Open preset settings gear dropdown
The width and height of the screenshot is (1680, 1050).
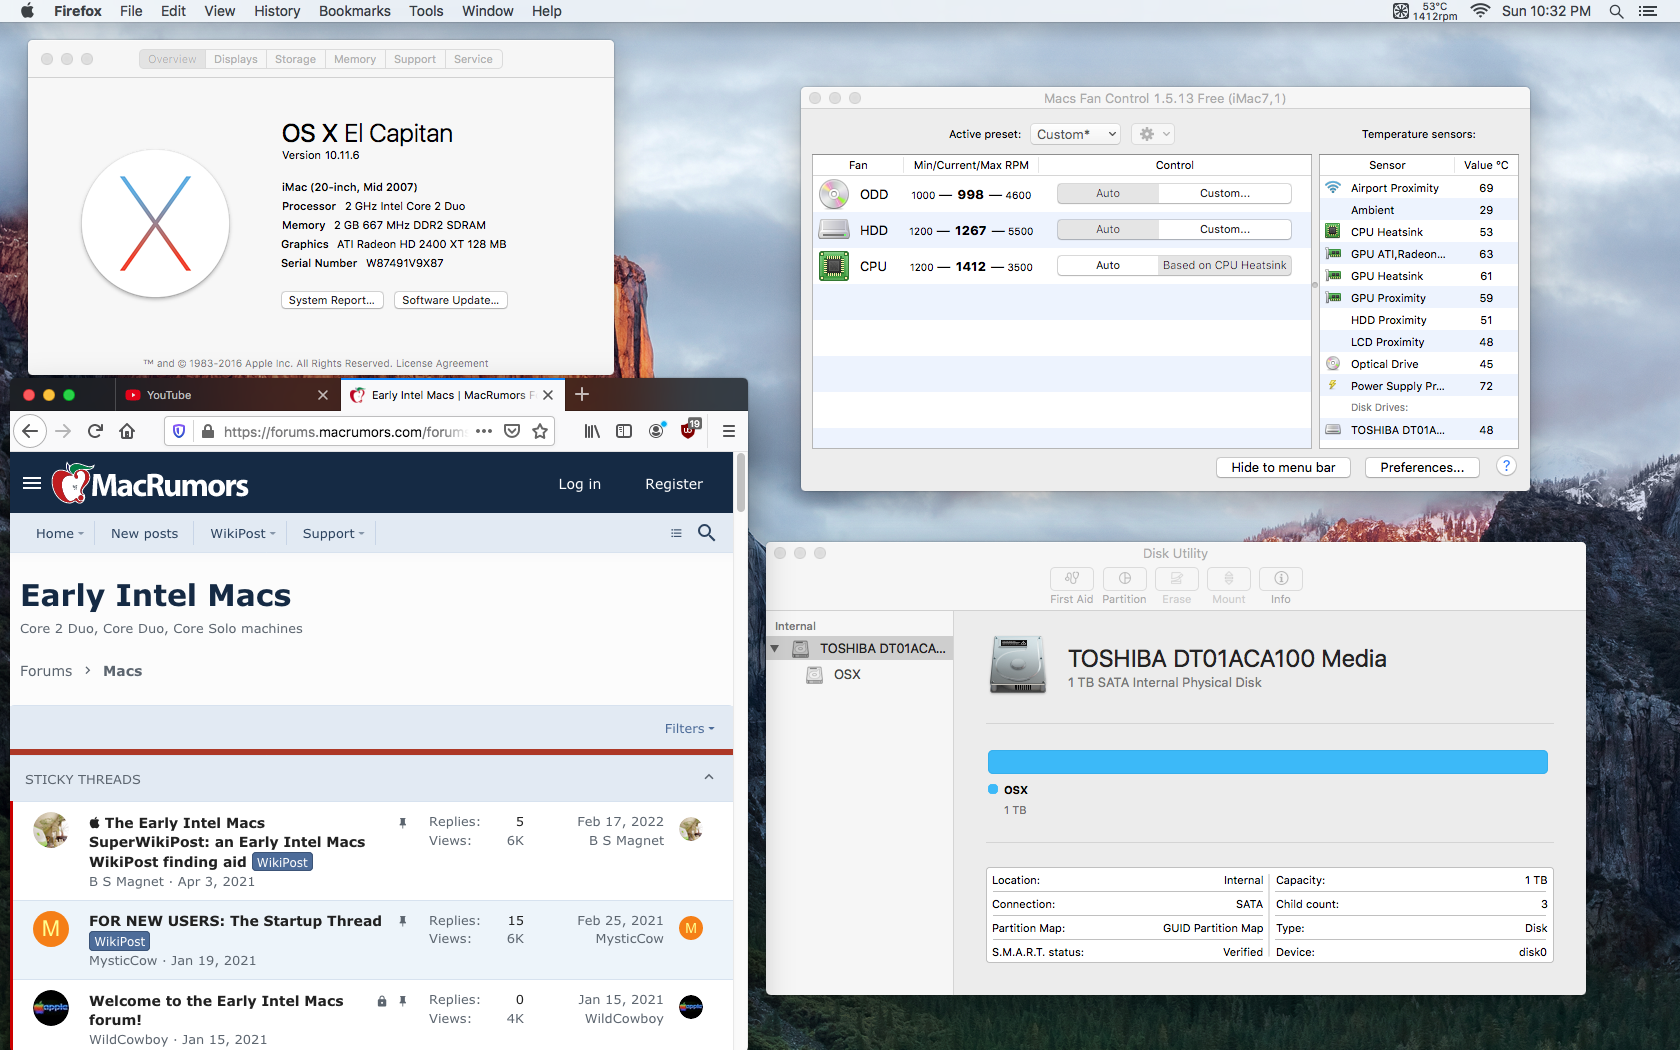[x=1153, y=134]
